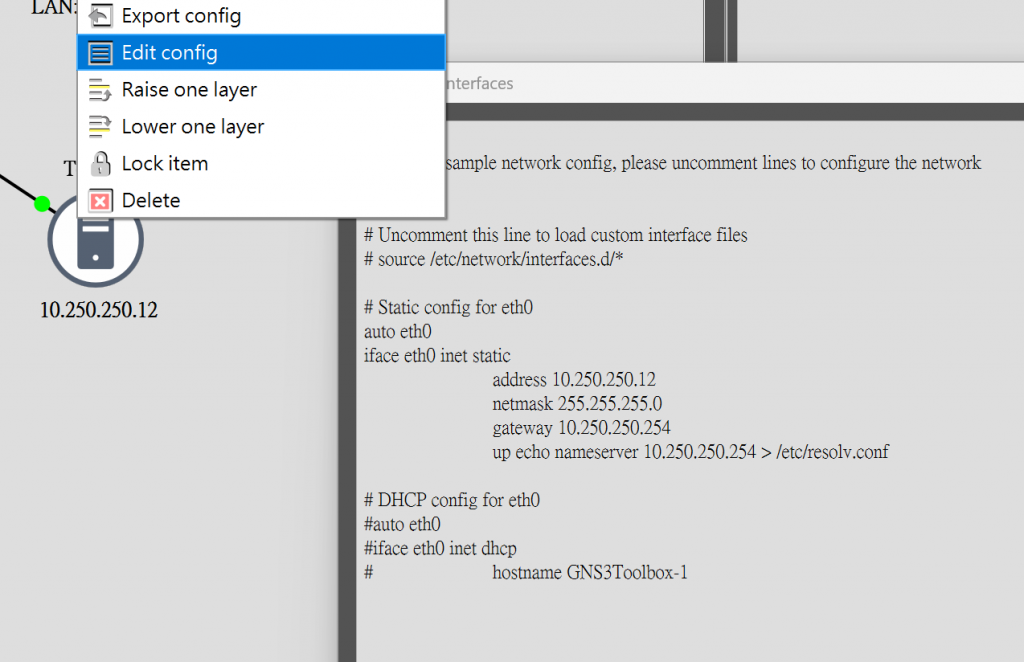
Task: Click the interfaces editor window title bar
Action: [x=735, y=84]
